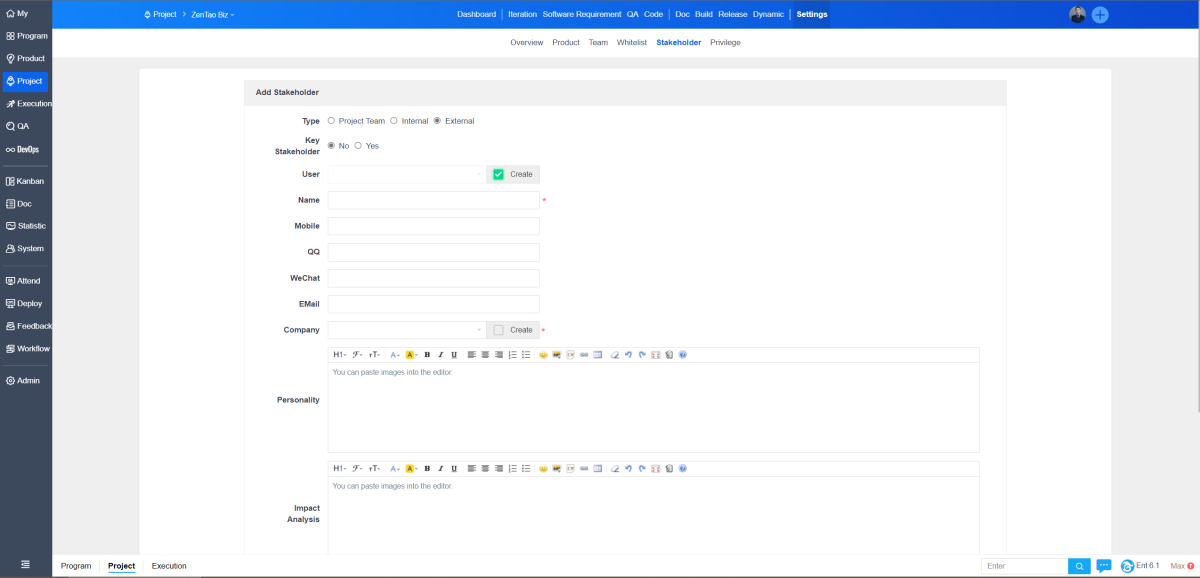Collapse the sidebar with the hamburger icon
The image size is (1200, 578).
[x=26, y=566]
